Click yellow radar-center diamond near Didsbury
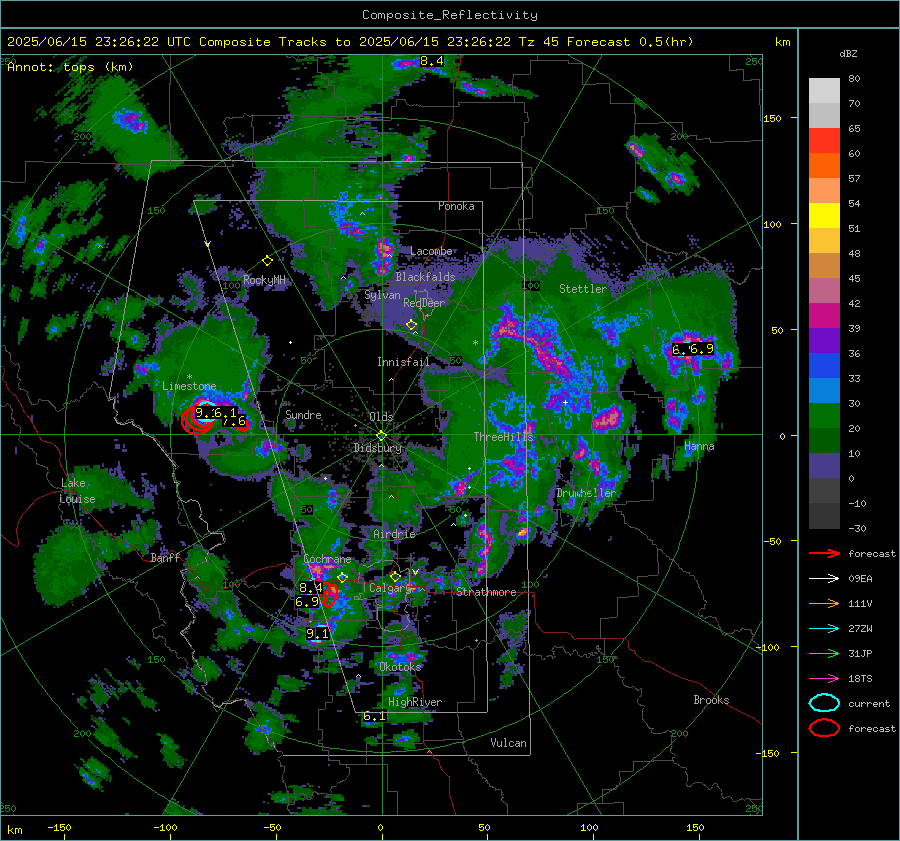Image resolution: width=900 pixels, height=841 pixels. (381, 436)
